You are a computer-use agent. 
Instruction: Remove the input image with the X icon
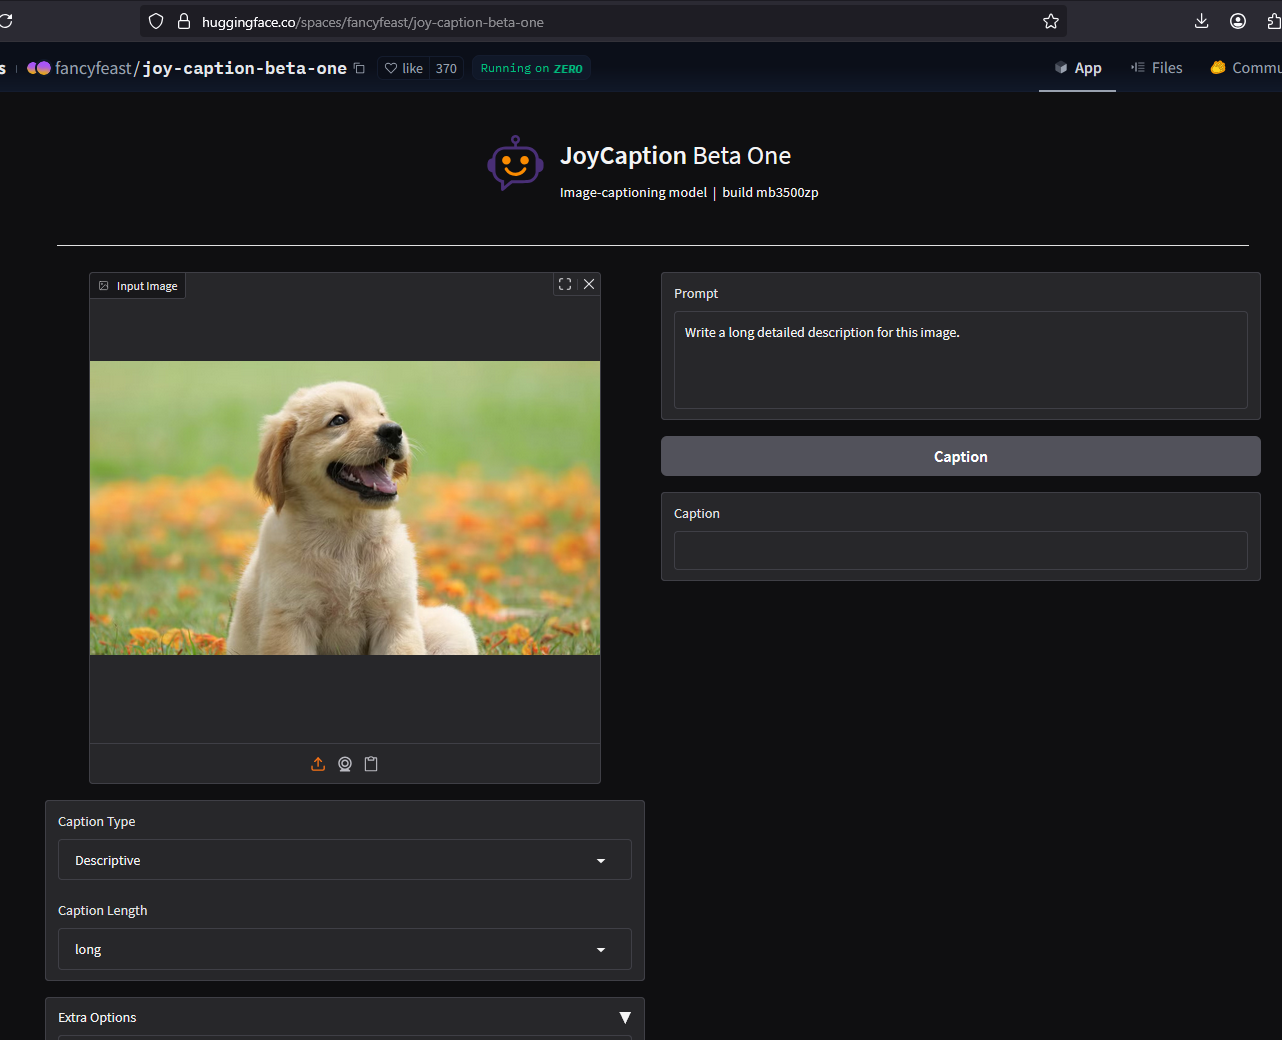589,284
